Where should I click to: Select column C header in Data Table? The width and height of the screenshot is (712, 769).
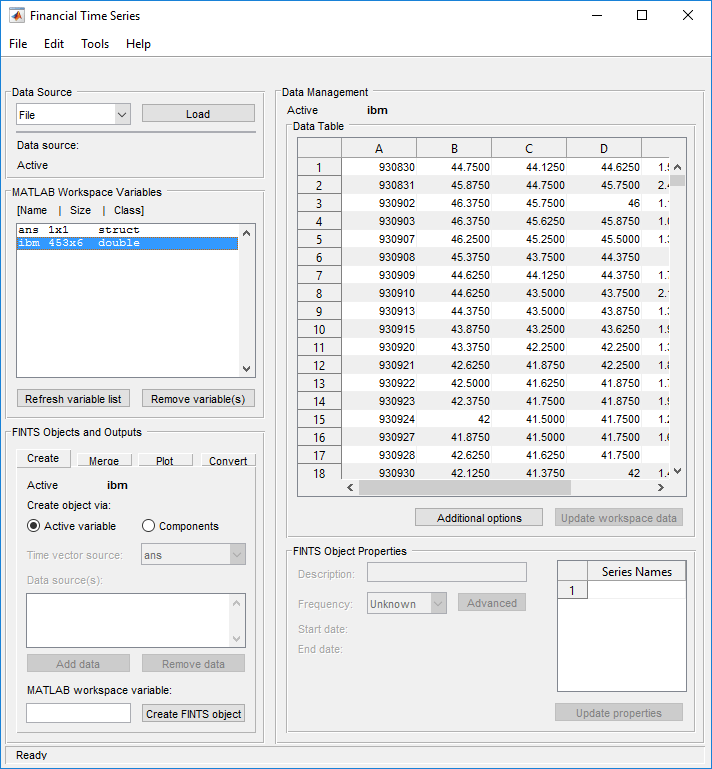point(529,149)
